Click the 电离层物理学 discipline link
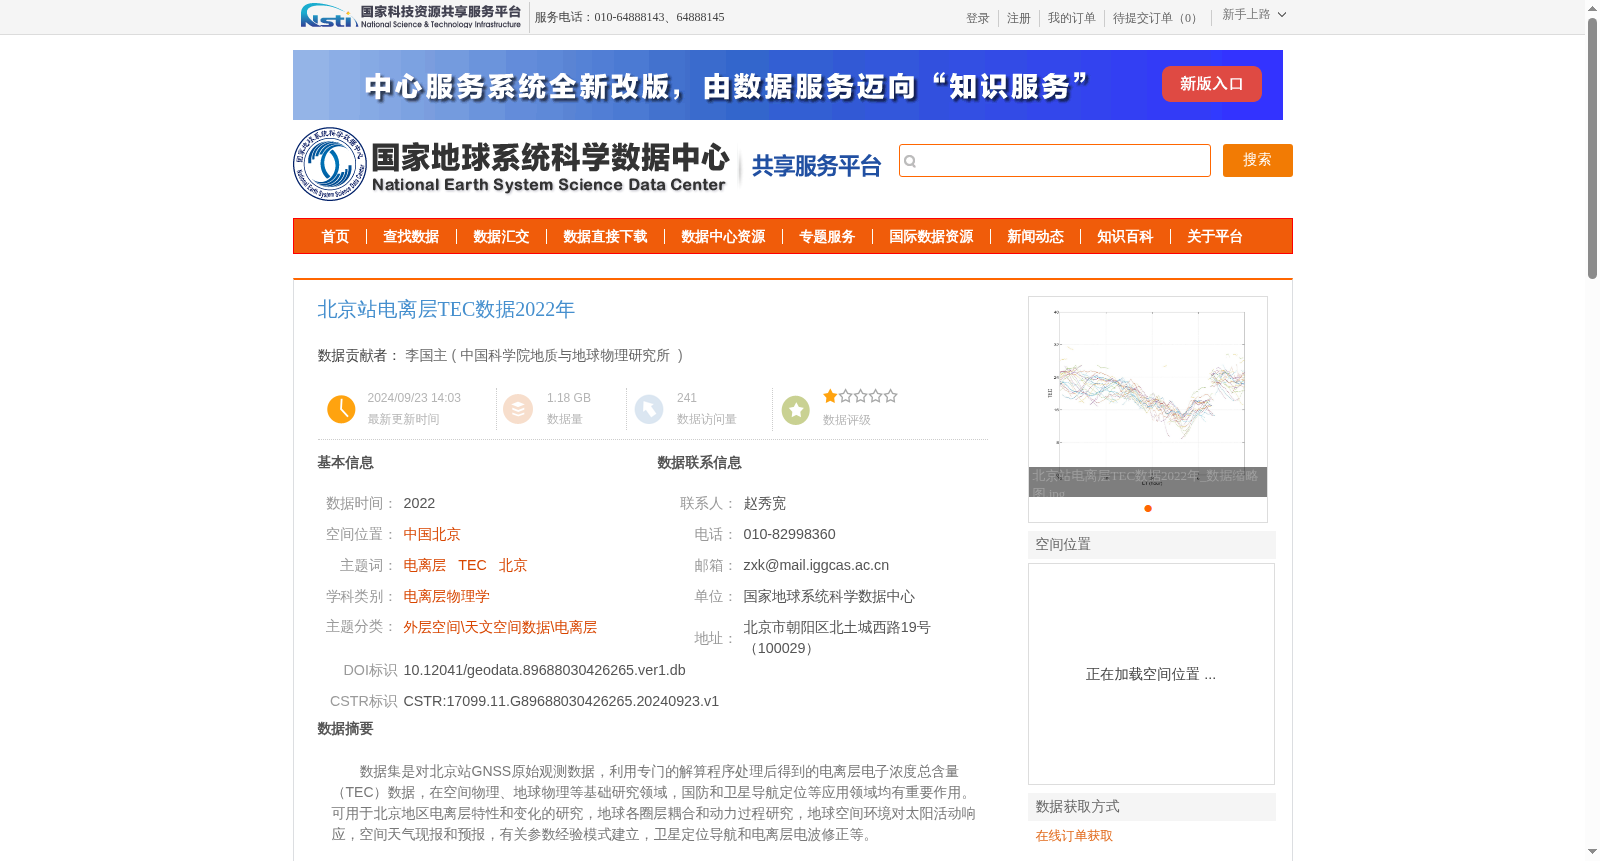The height and width of the screenshot is (861, 1600). coord(447,597)
